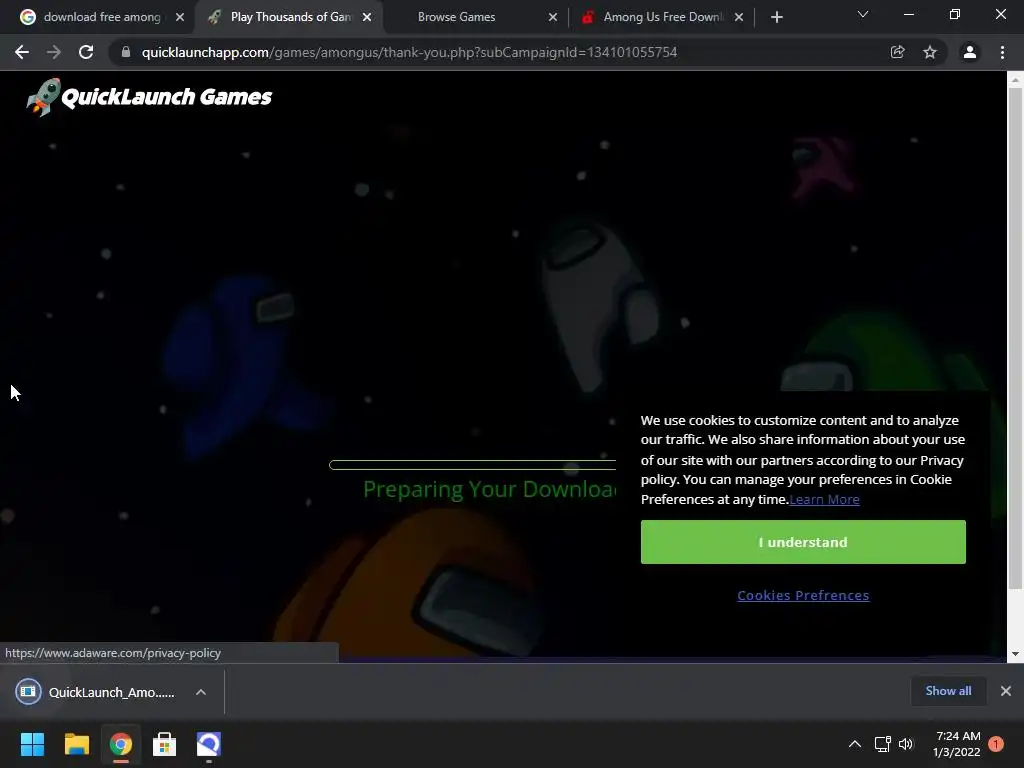Open the notification badge in the tray
Viewport: 1024px width, 768px height.
996,744
